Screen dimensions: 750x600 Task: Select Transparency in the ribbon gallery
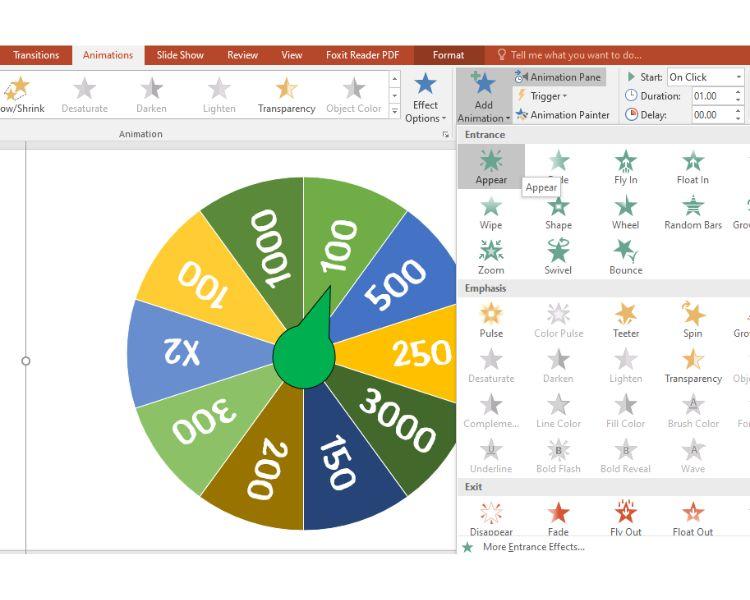click(x=287, y=95)
